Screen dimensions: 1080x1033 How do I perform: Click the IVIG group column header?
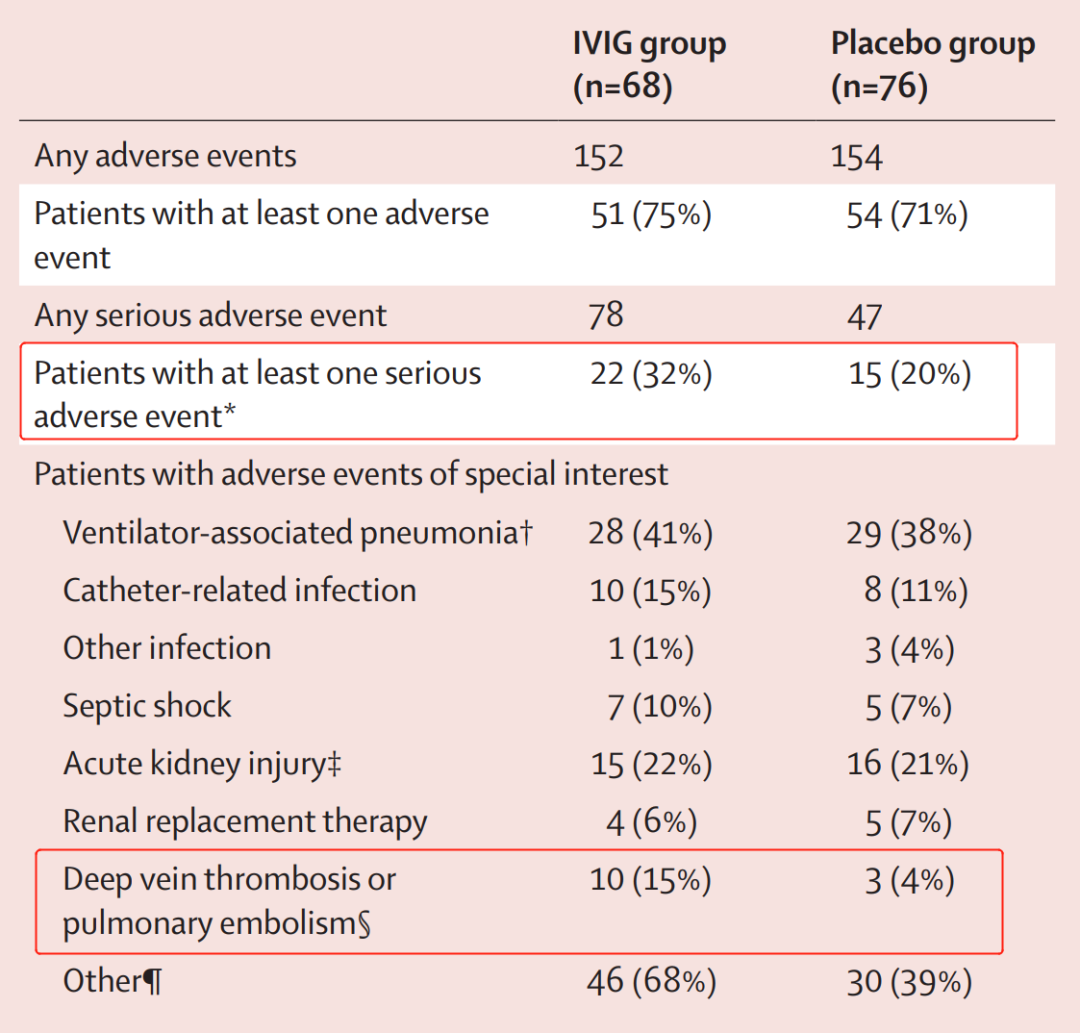tap(648, 66)
